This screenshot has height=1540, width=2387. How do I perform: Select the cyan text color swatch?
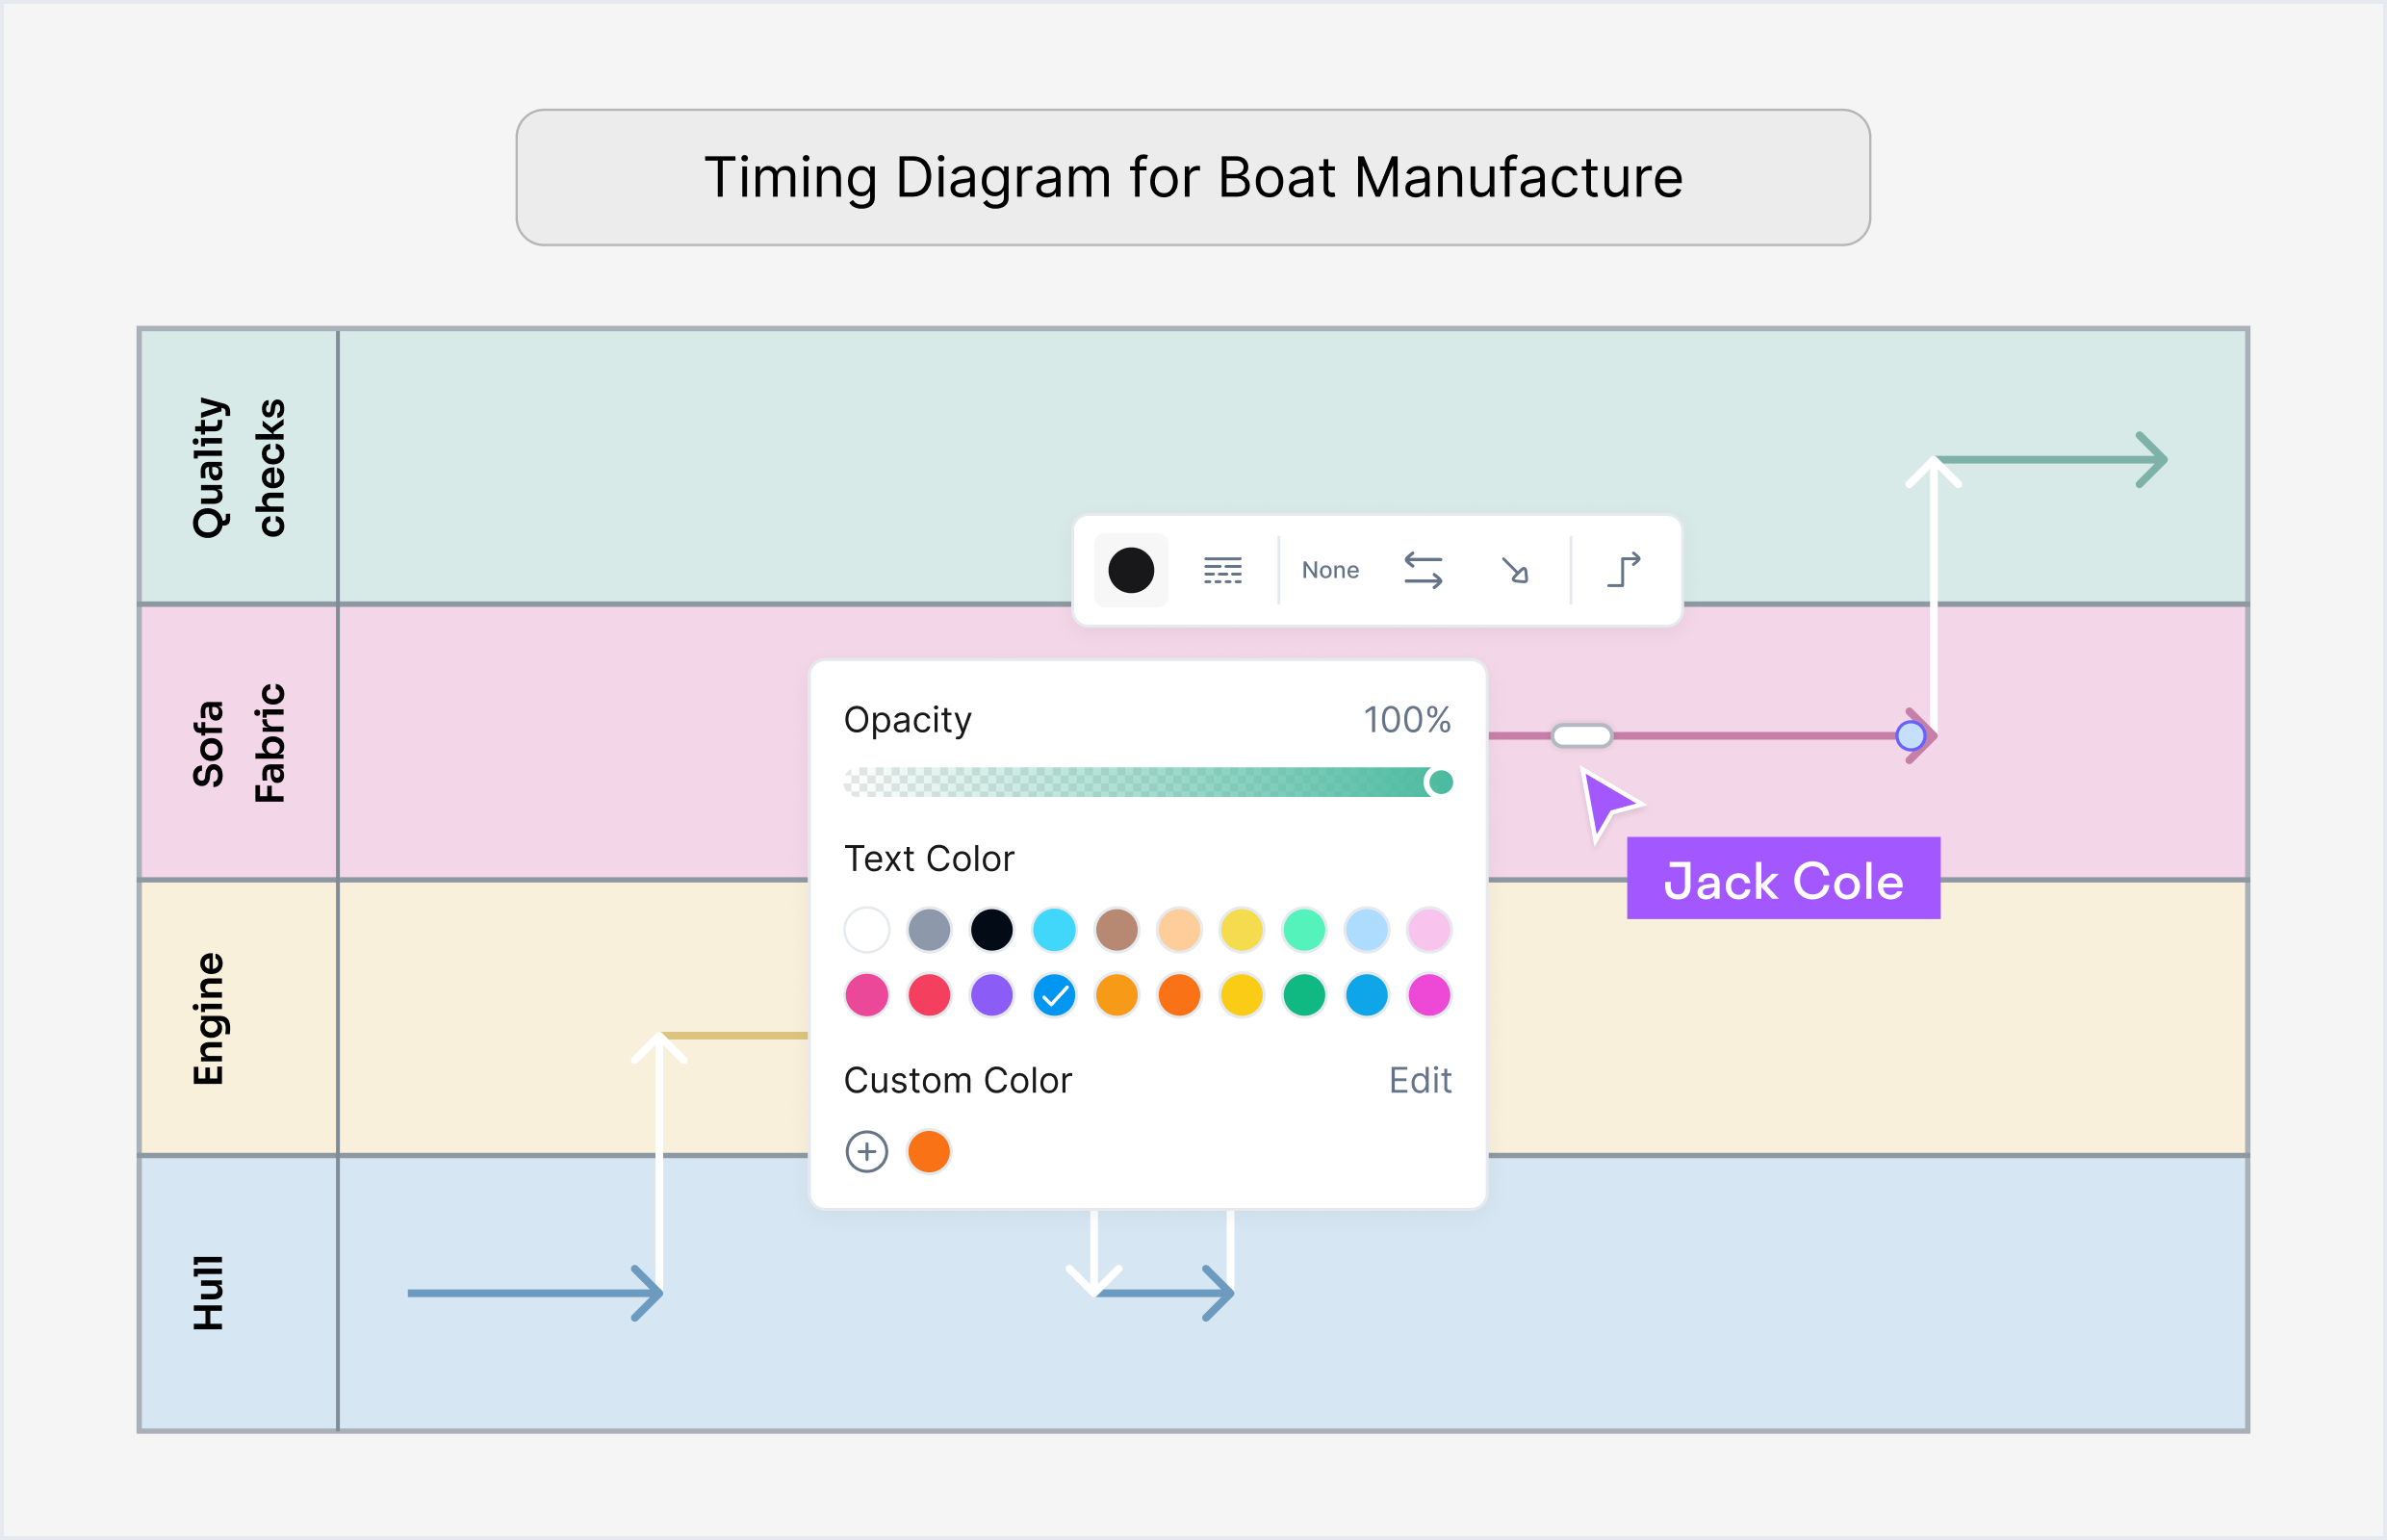click(x=1054, y=930)
